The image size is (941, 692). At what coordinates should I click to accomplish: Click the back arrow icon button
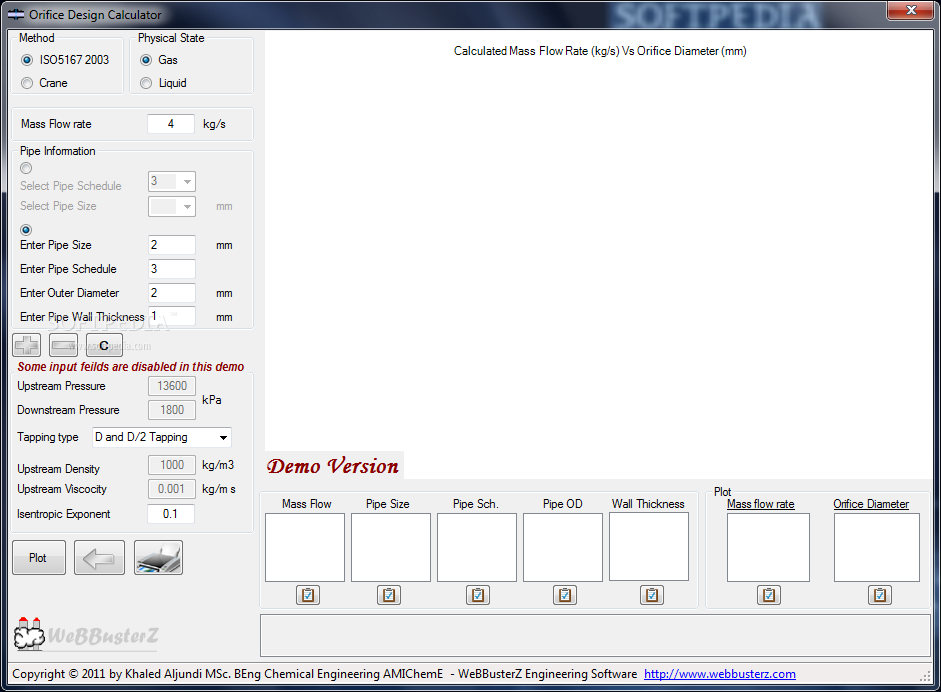click(99, 558)
